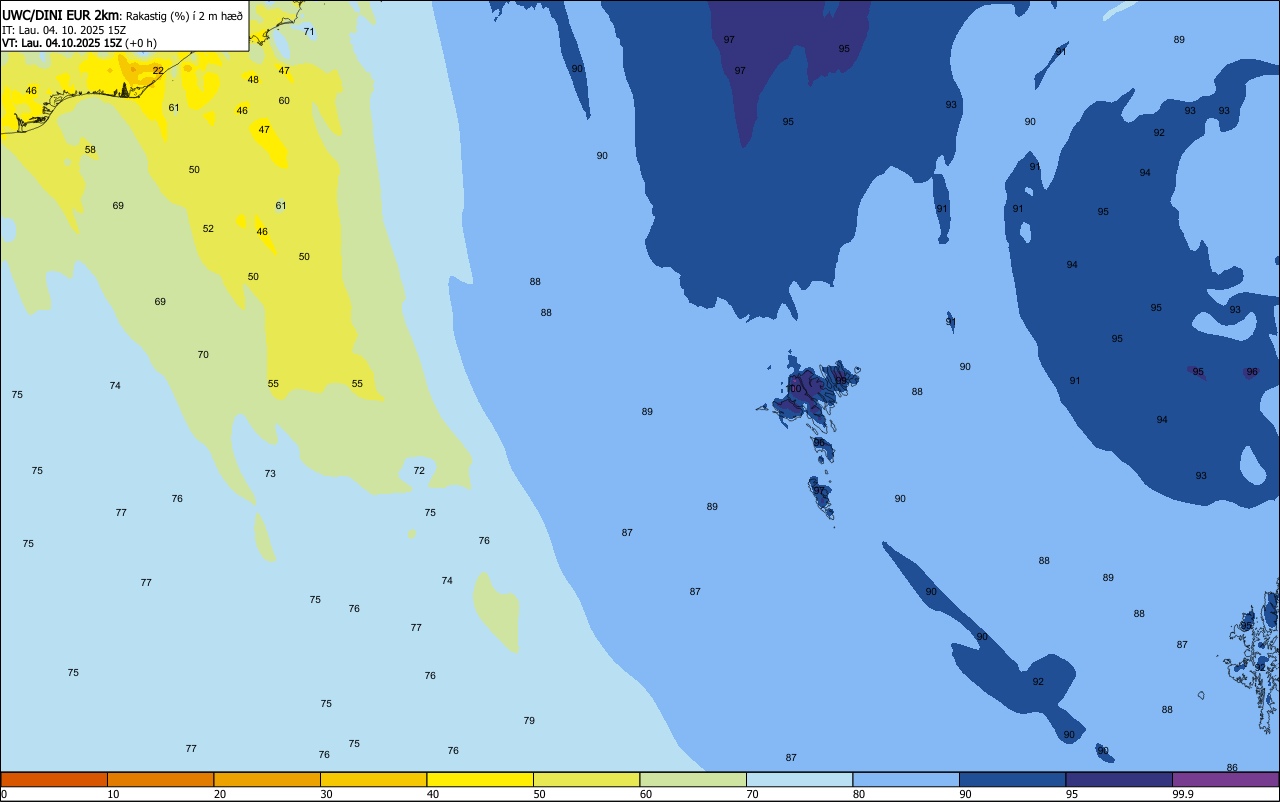Select the 50–60 legend color swatch
1280x802 pixels.
click(586, 779)
